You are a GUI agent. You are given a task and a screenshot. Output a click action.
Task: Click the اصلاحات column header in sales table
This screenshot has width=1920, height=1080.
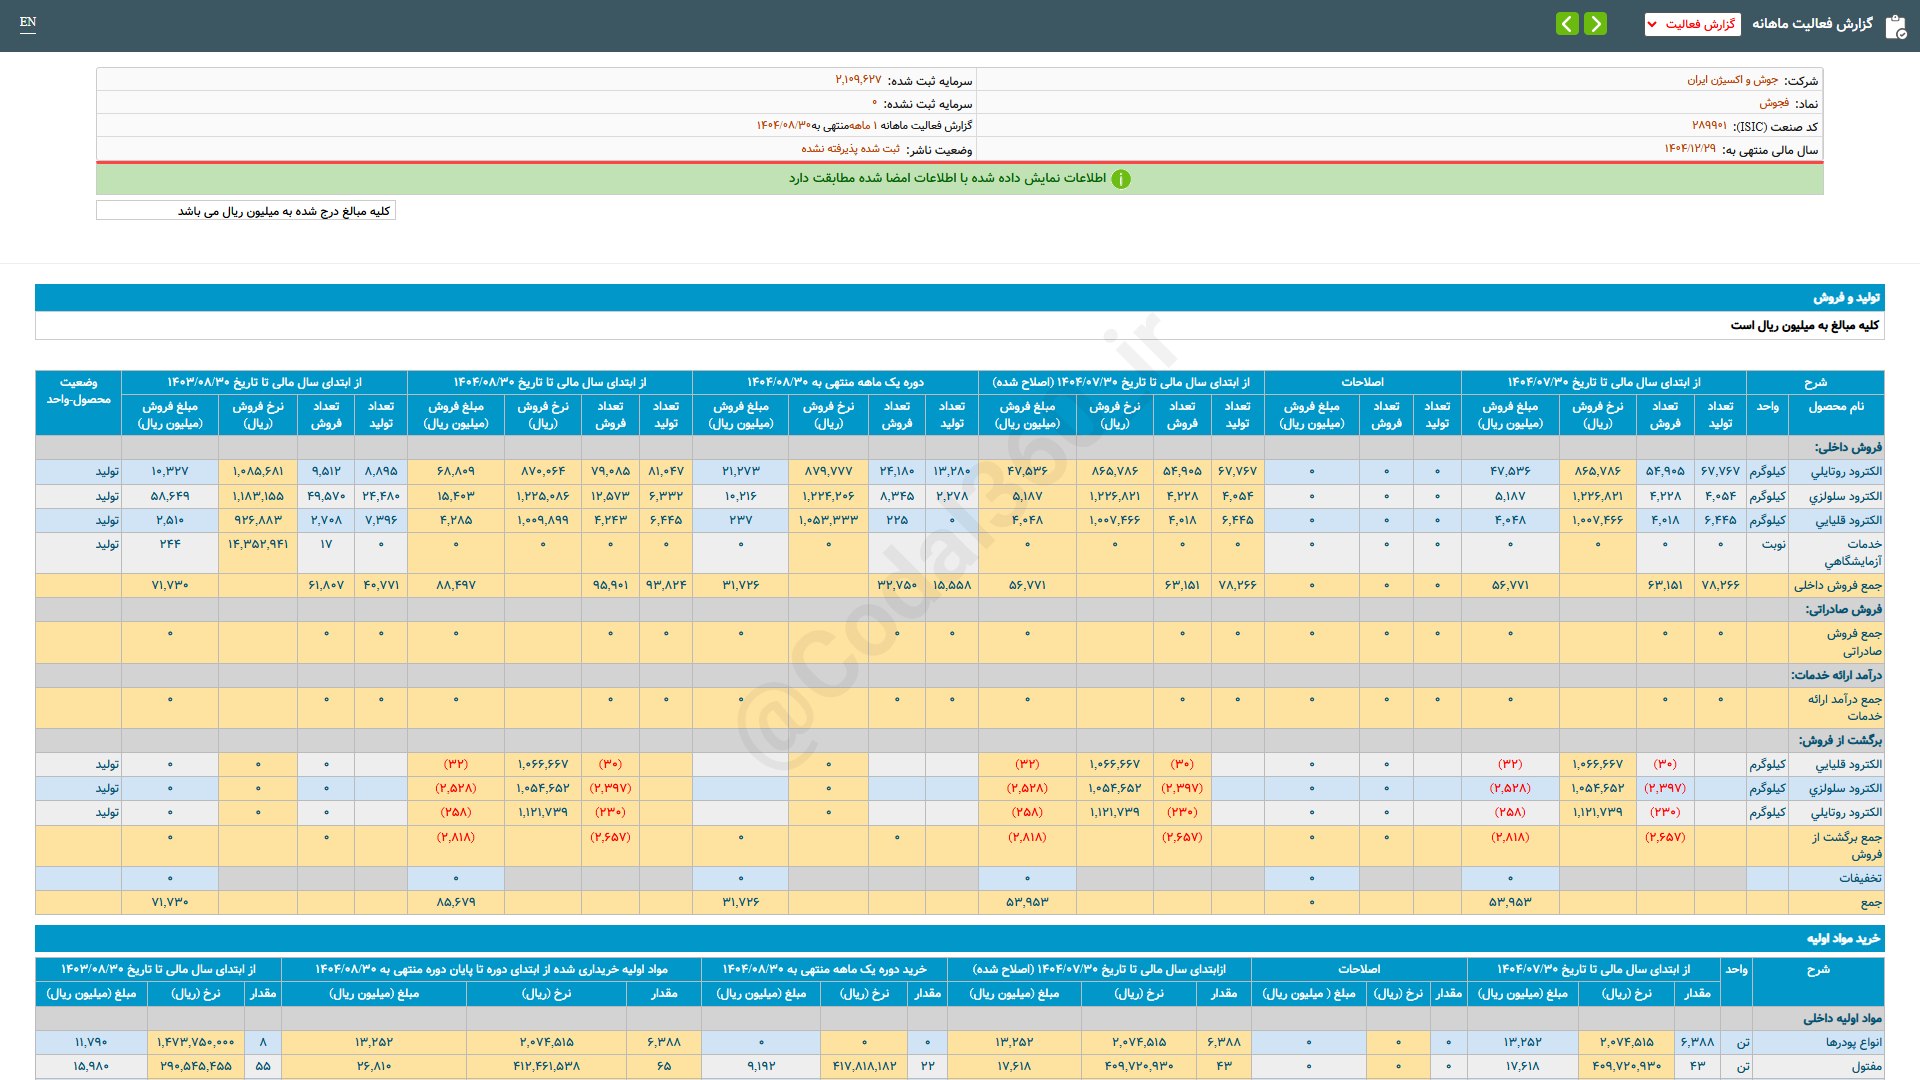1362,382
